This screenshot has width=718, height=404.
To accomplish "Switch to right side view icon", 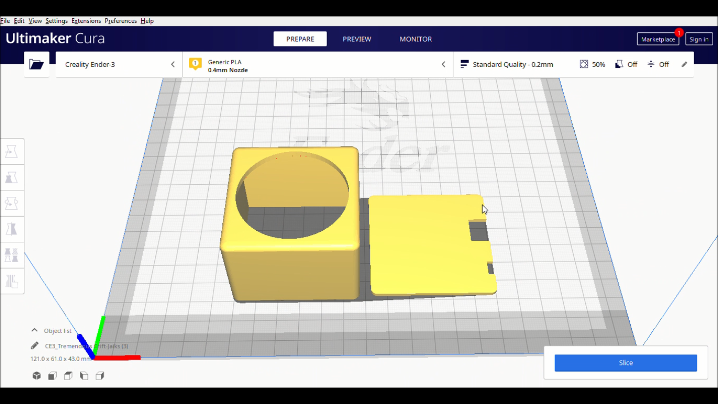I will click(x=100, y=376).
